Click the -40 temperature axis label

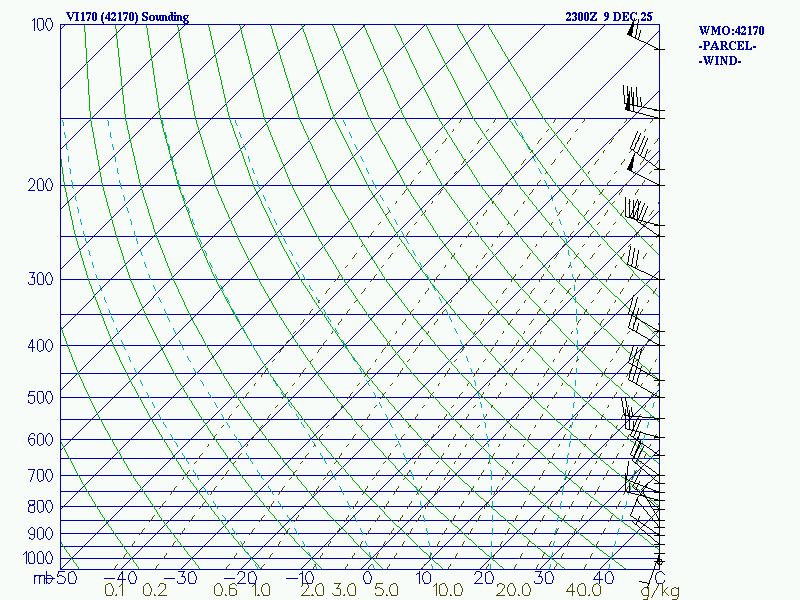pyautogui.click(x=120, y=578)
